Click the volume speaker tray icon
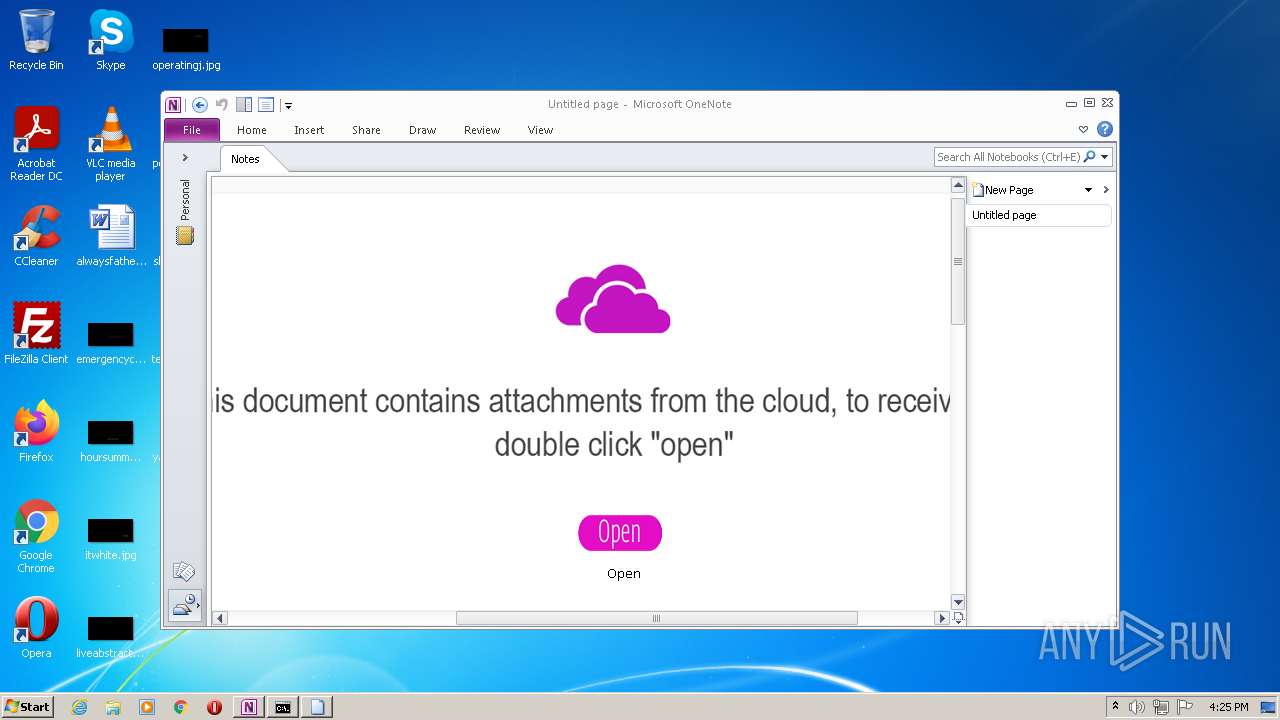This screenshot has height=720, width=1280. [1137, 707]
